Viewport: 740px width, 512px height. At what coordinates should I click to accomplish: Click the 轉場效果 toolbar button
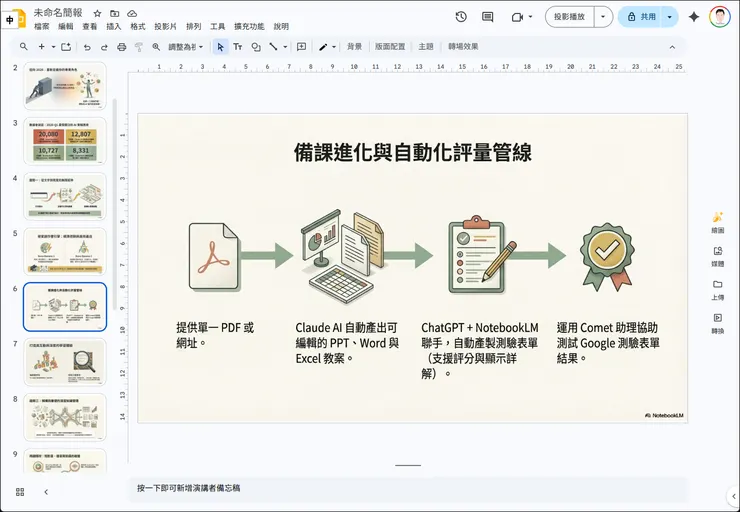pos(463,47)
